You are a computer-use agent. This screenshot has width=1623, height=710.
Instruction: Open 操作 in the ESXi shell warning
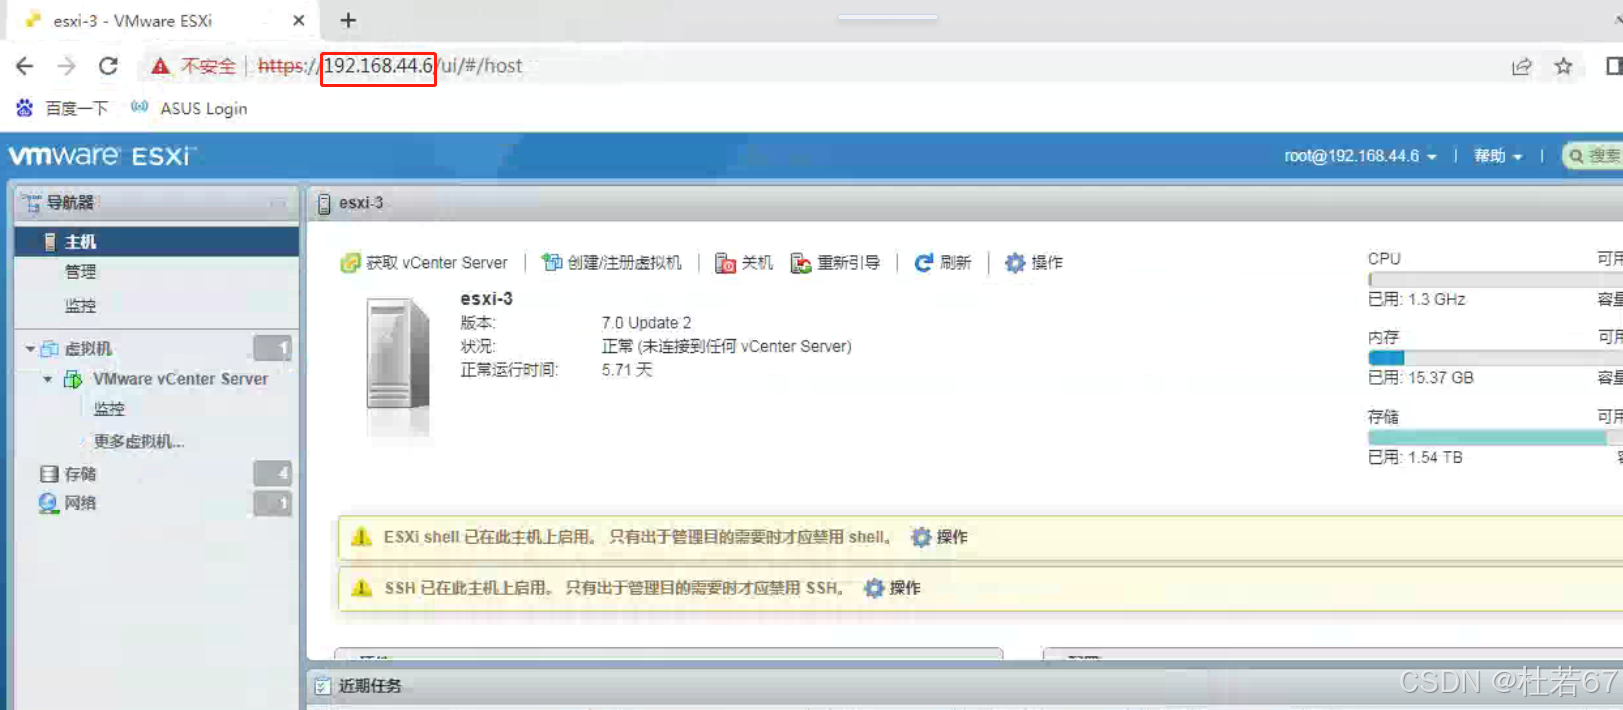(x=939, y=537)
